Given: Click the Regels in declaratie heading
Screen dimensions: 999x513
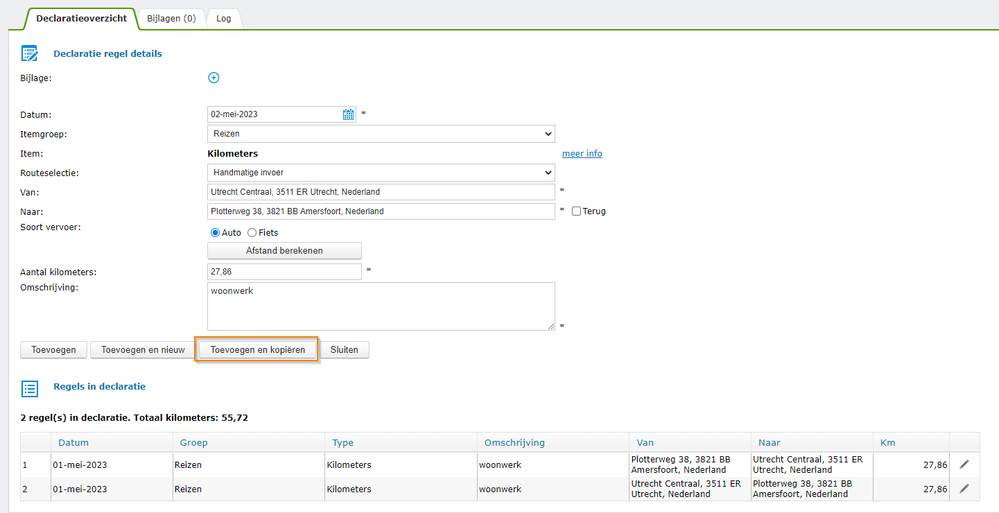Looking at the screenshot, I should (99, 386).
